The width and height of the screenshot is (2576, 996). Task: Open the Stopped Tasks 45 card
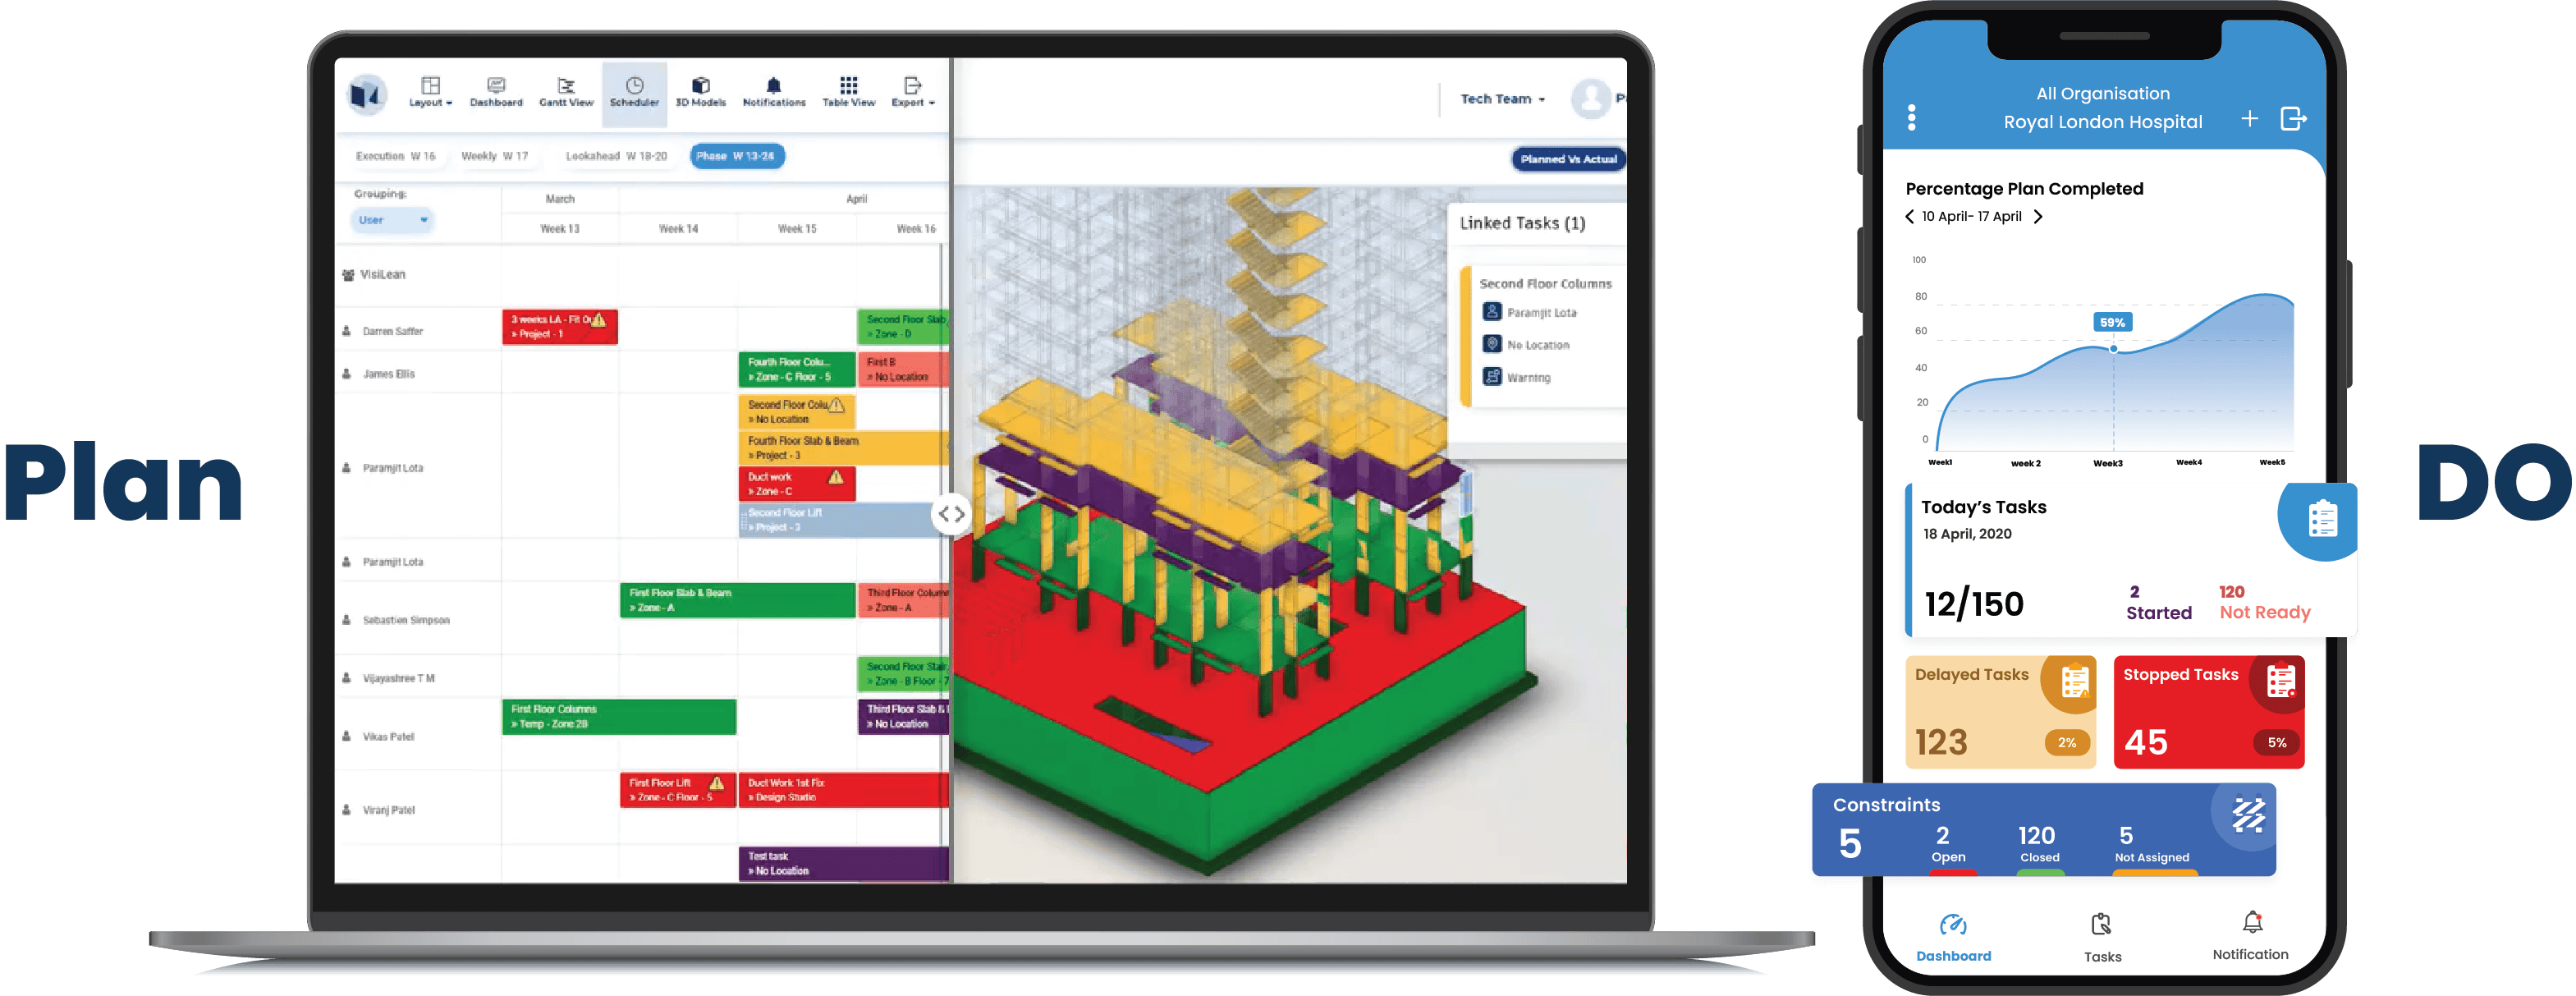2208,712
